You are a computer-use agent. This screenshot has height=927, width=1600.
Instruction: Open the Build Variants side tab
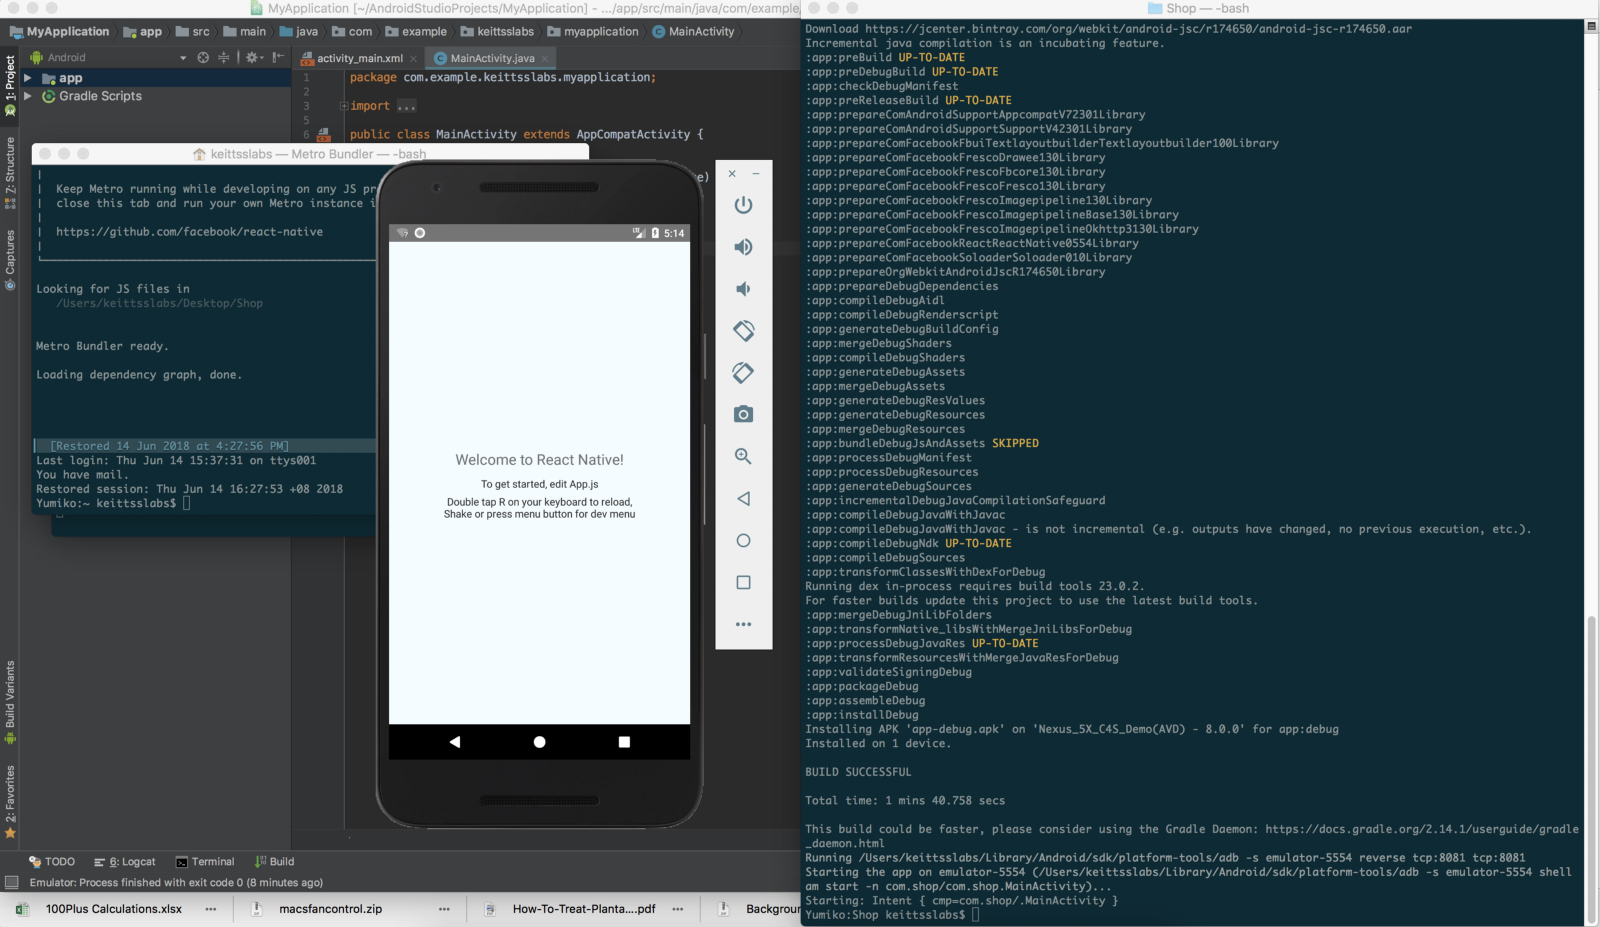[x=10, y=702]
